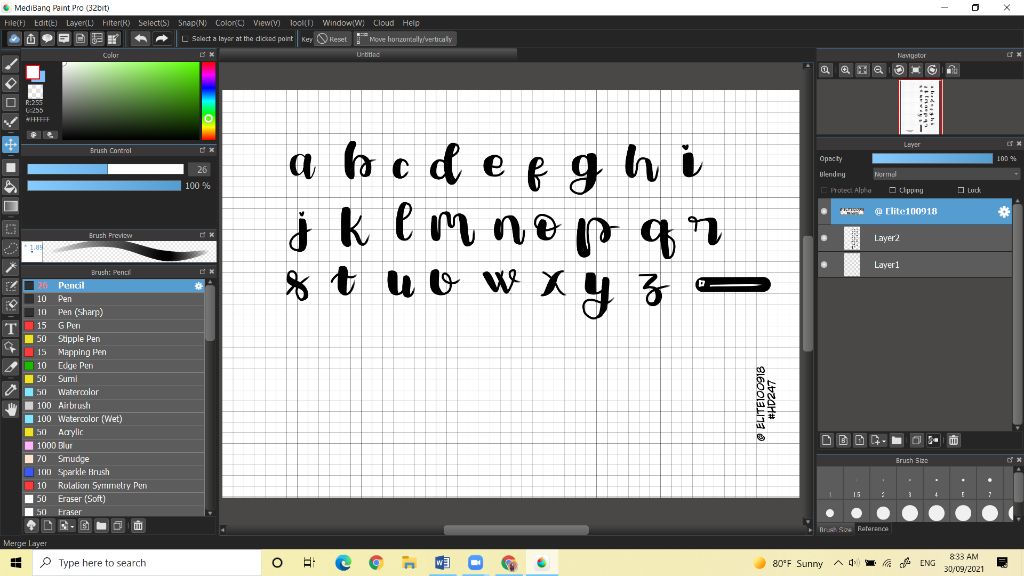Click the delete layer trash icon
The height and width of the screenshot is (576, 1024).
[x=953, y=440]
